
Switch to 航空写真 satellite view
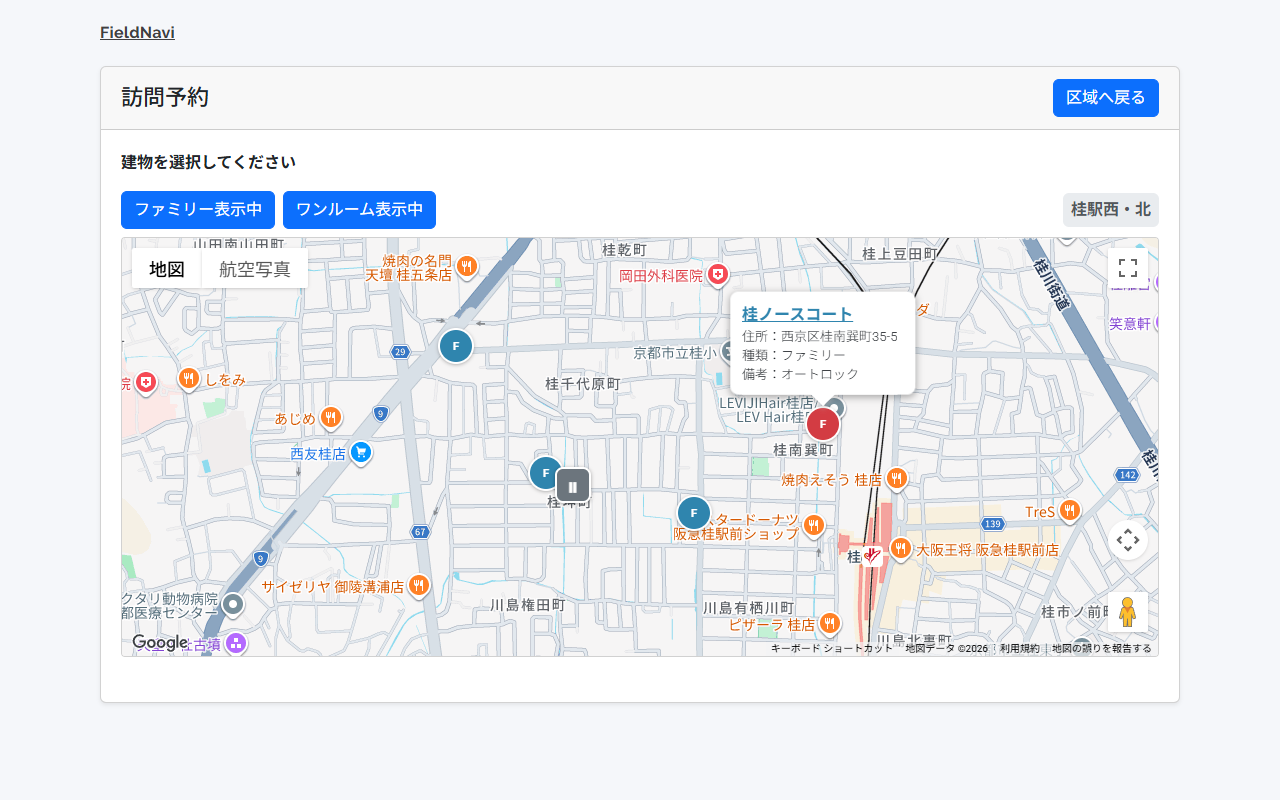(x=255, y=268)
